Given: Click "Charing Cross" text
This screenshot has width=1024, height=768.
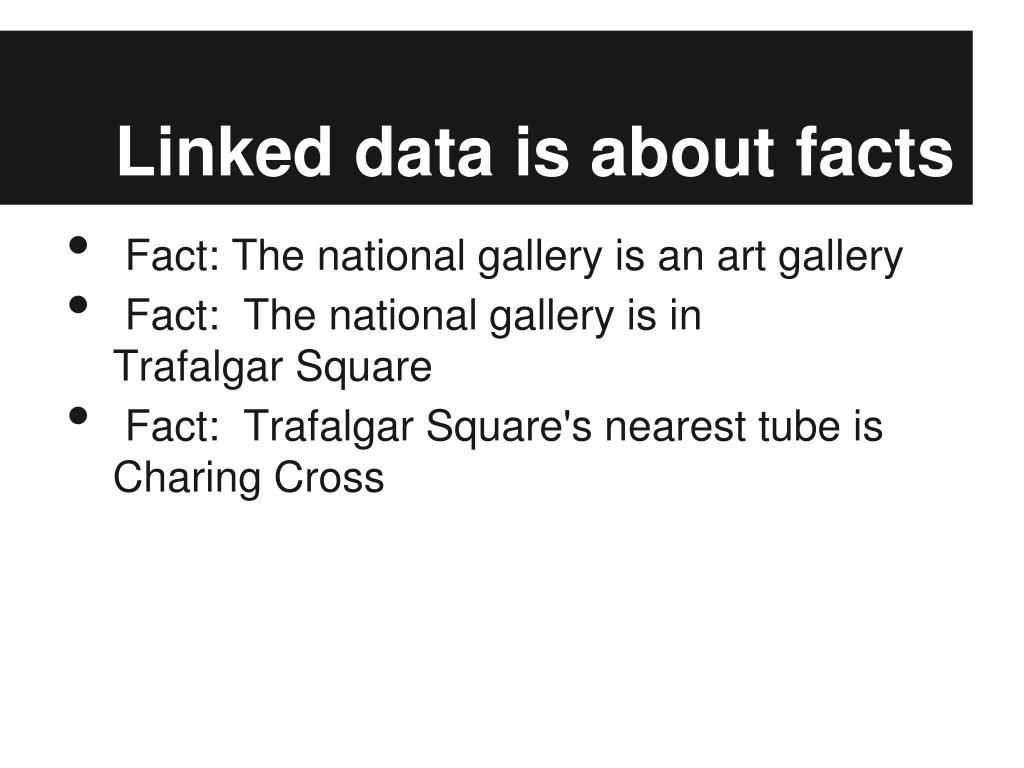Looking at the screenshot, I should tap(249, 477).
